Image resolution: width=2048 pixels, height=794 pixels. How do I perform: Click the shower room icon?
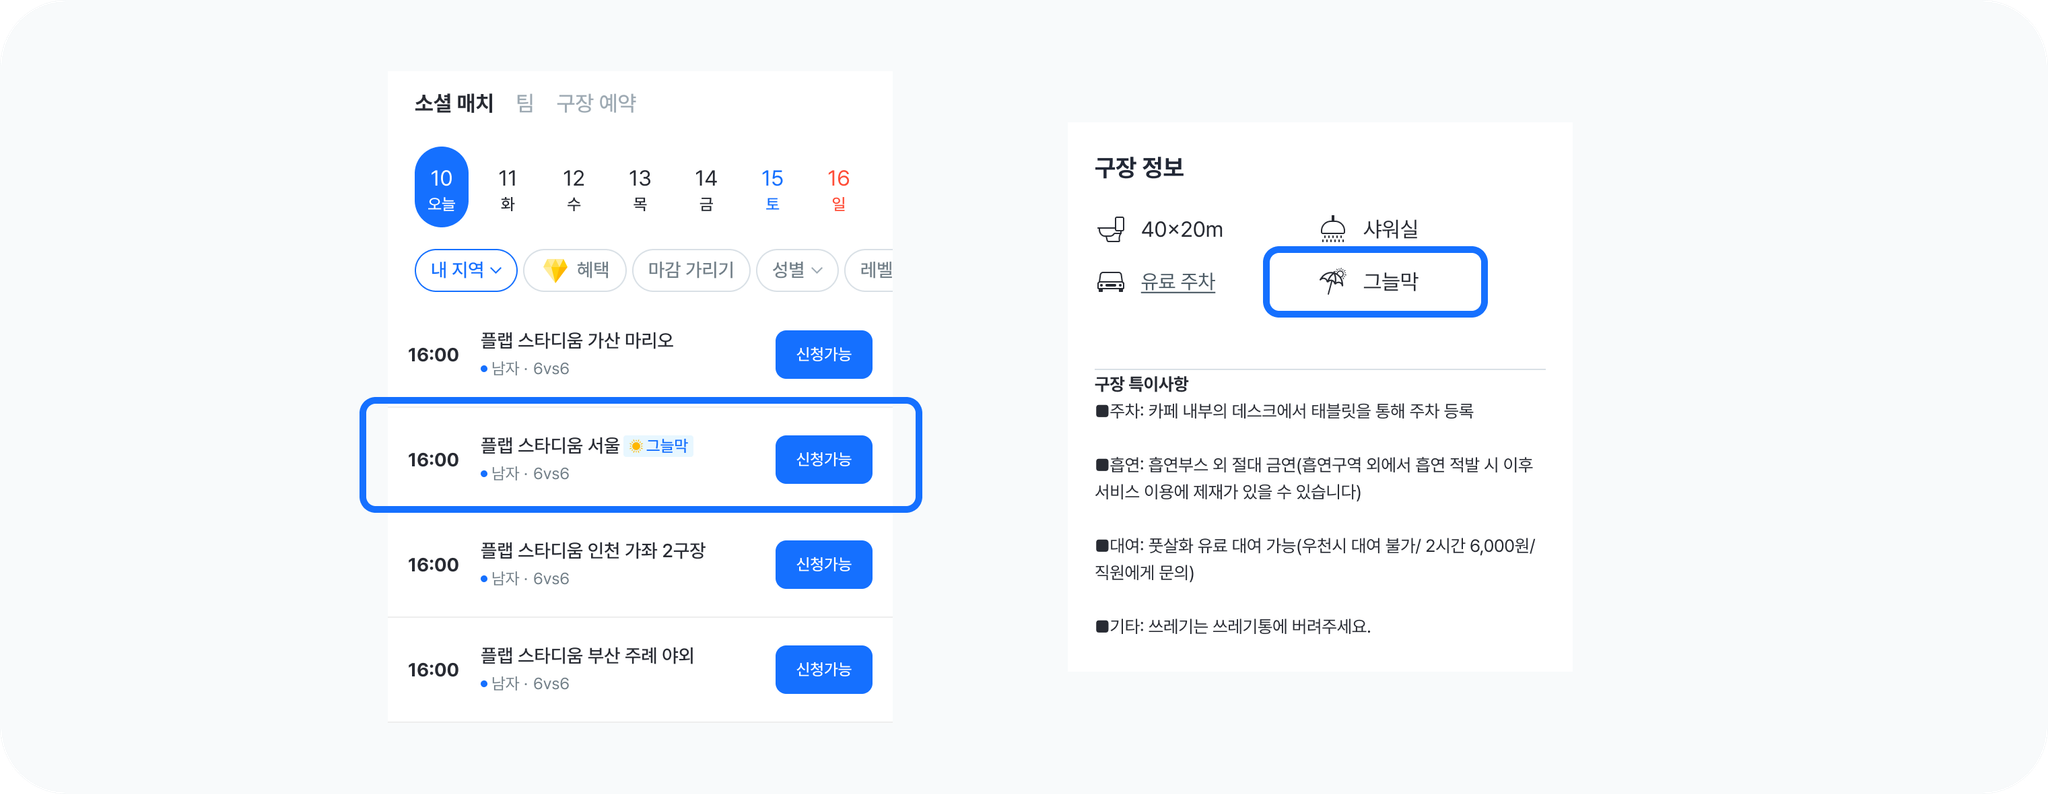(1333, 229)
